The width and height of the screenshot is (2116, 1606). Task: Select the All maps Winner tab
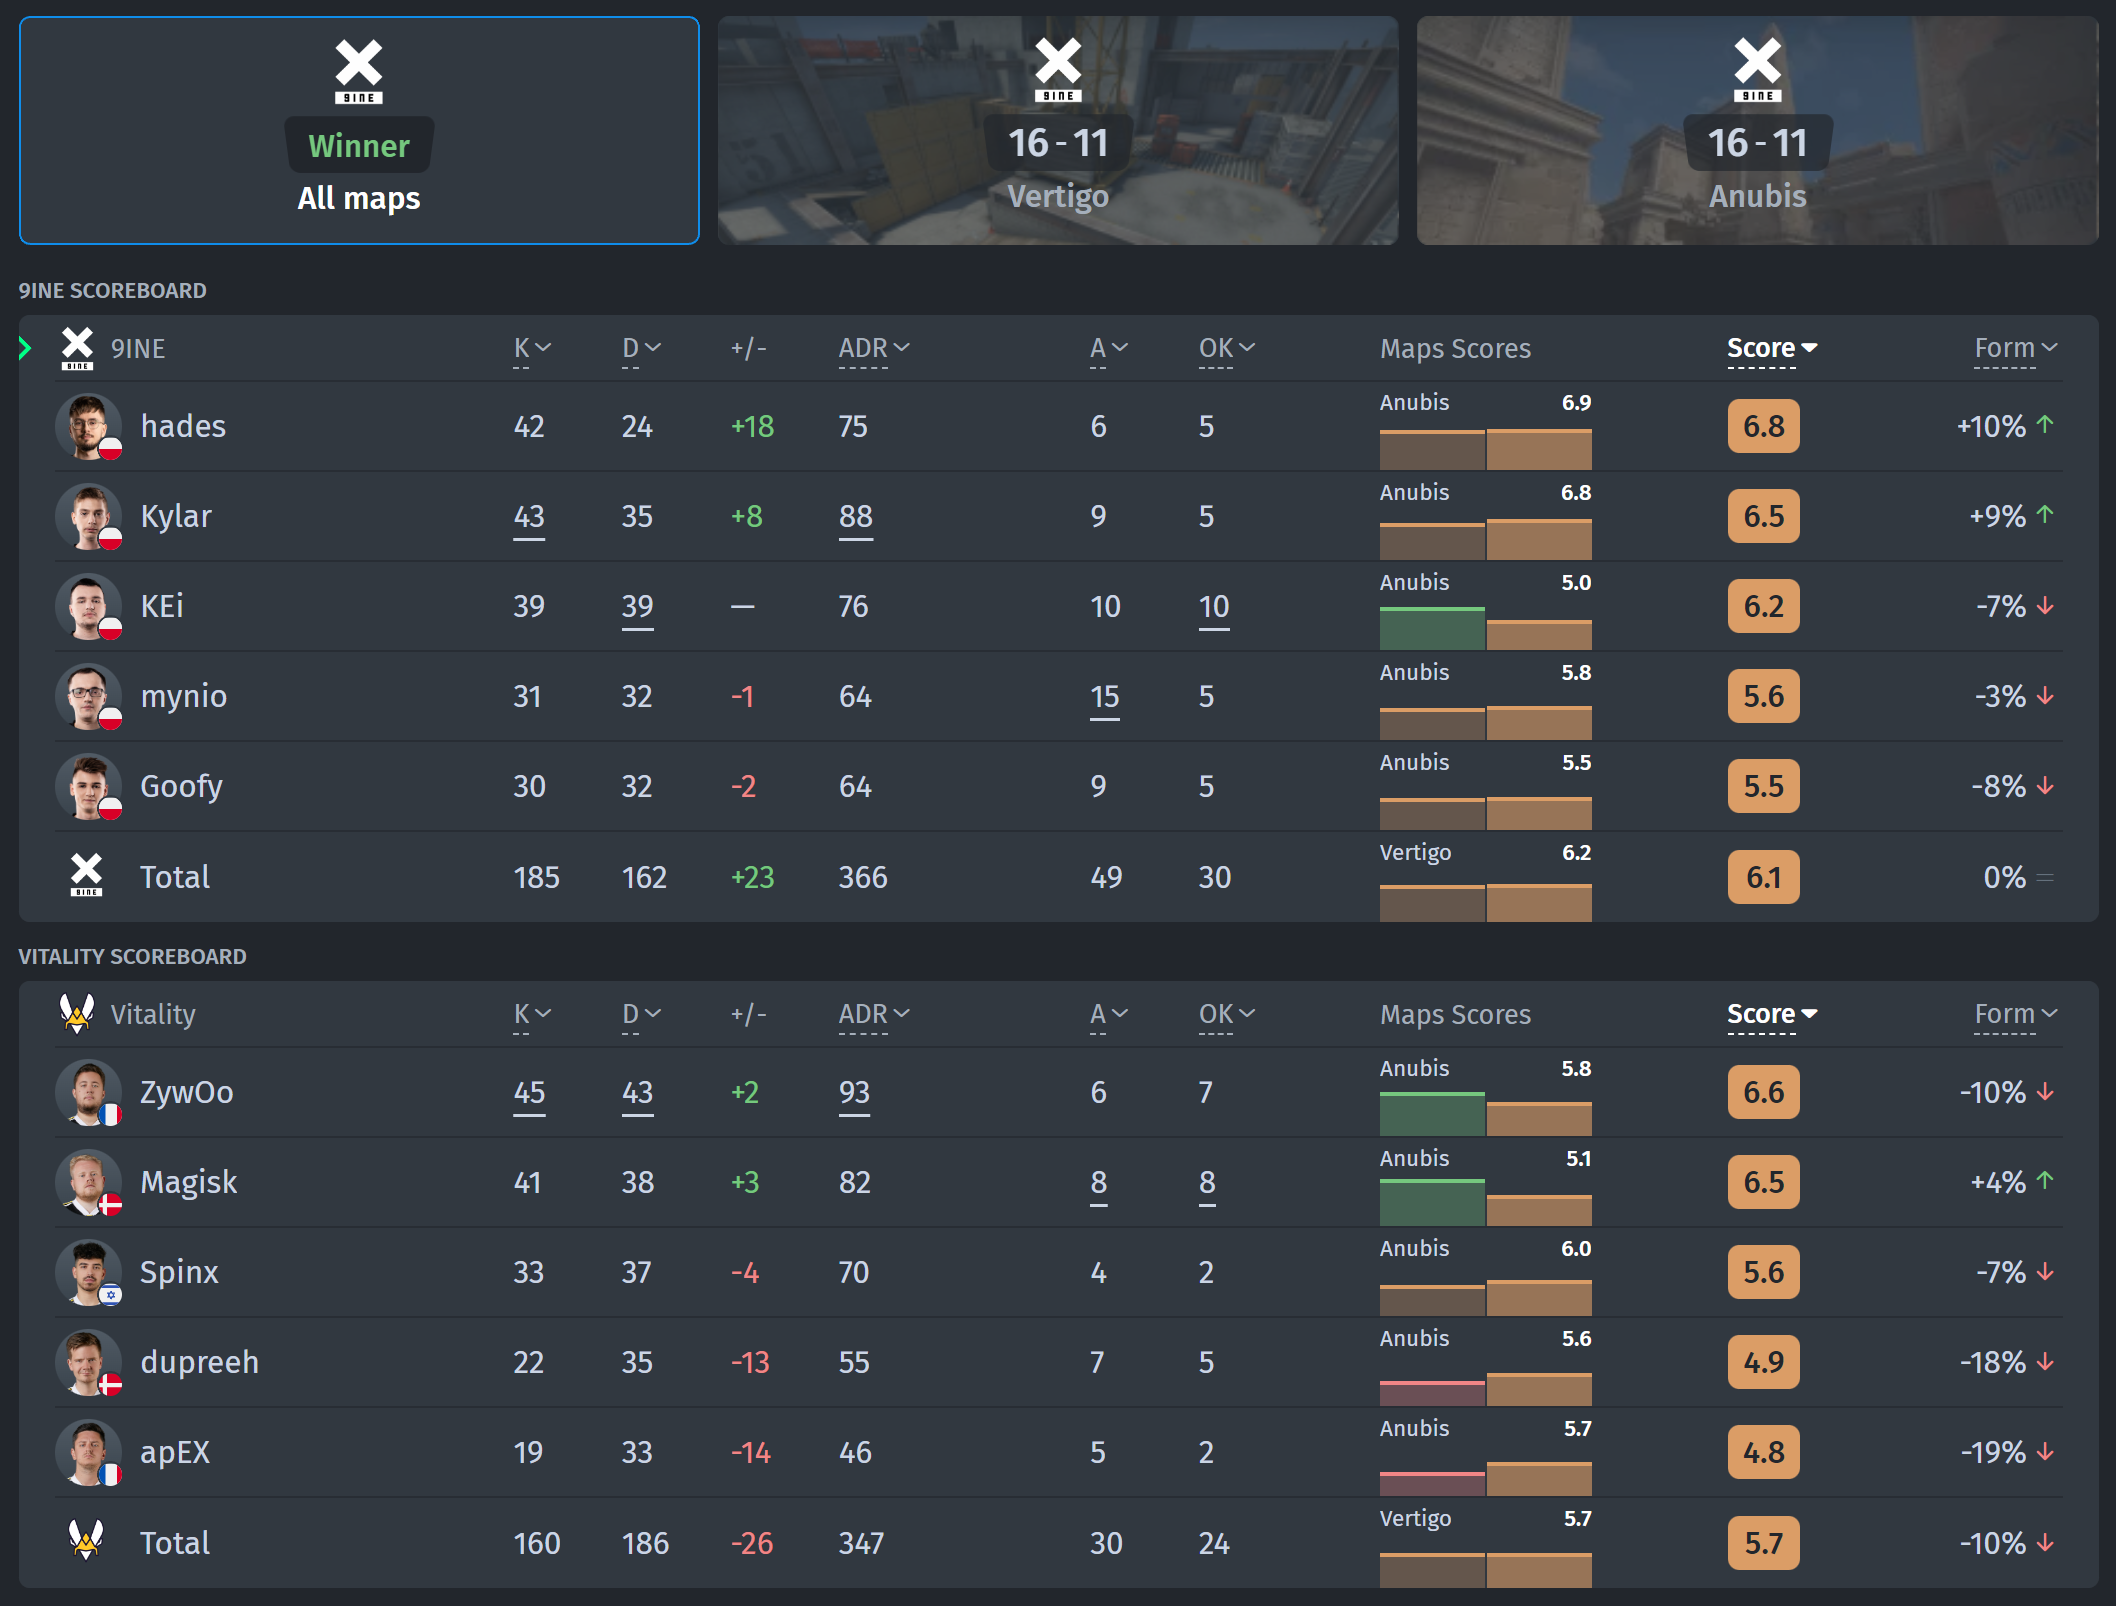coord(359,130)
